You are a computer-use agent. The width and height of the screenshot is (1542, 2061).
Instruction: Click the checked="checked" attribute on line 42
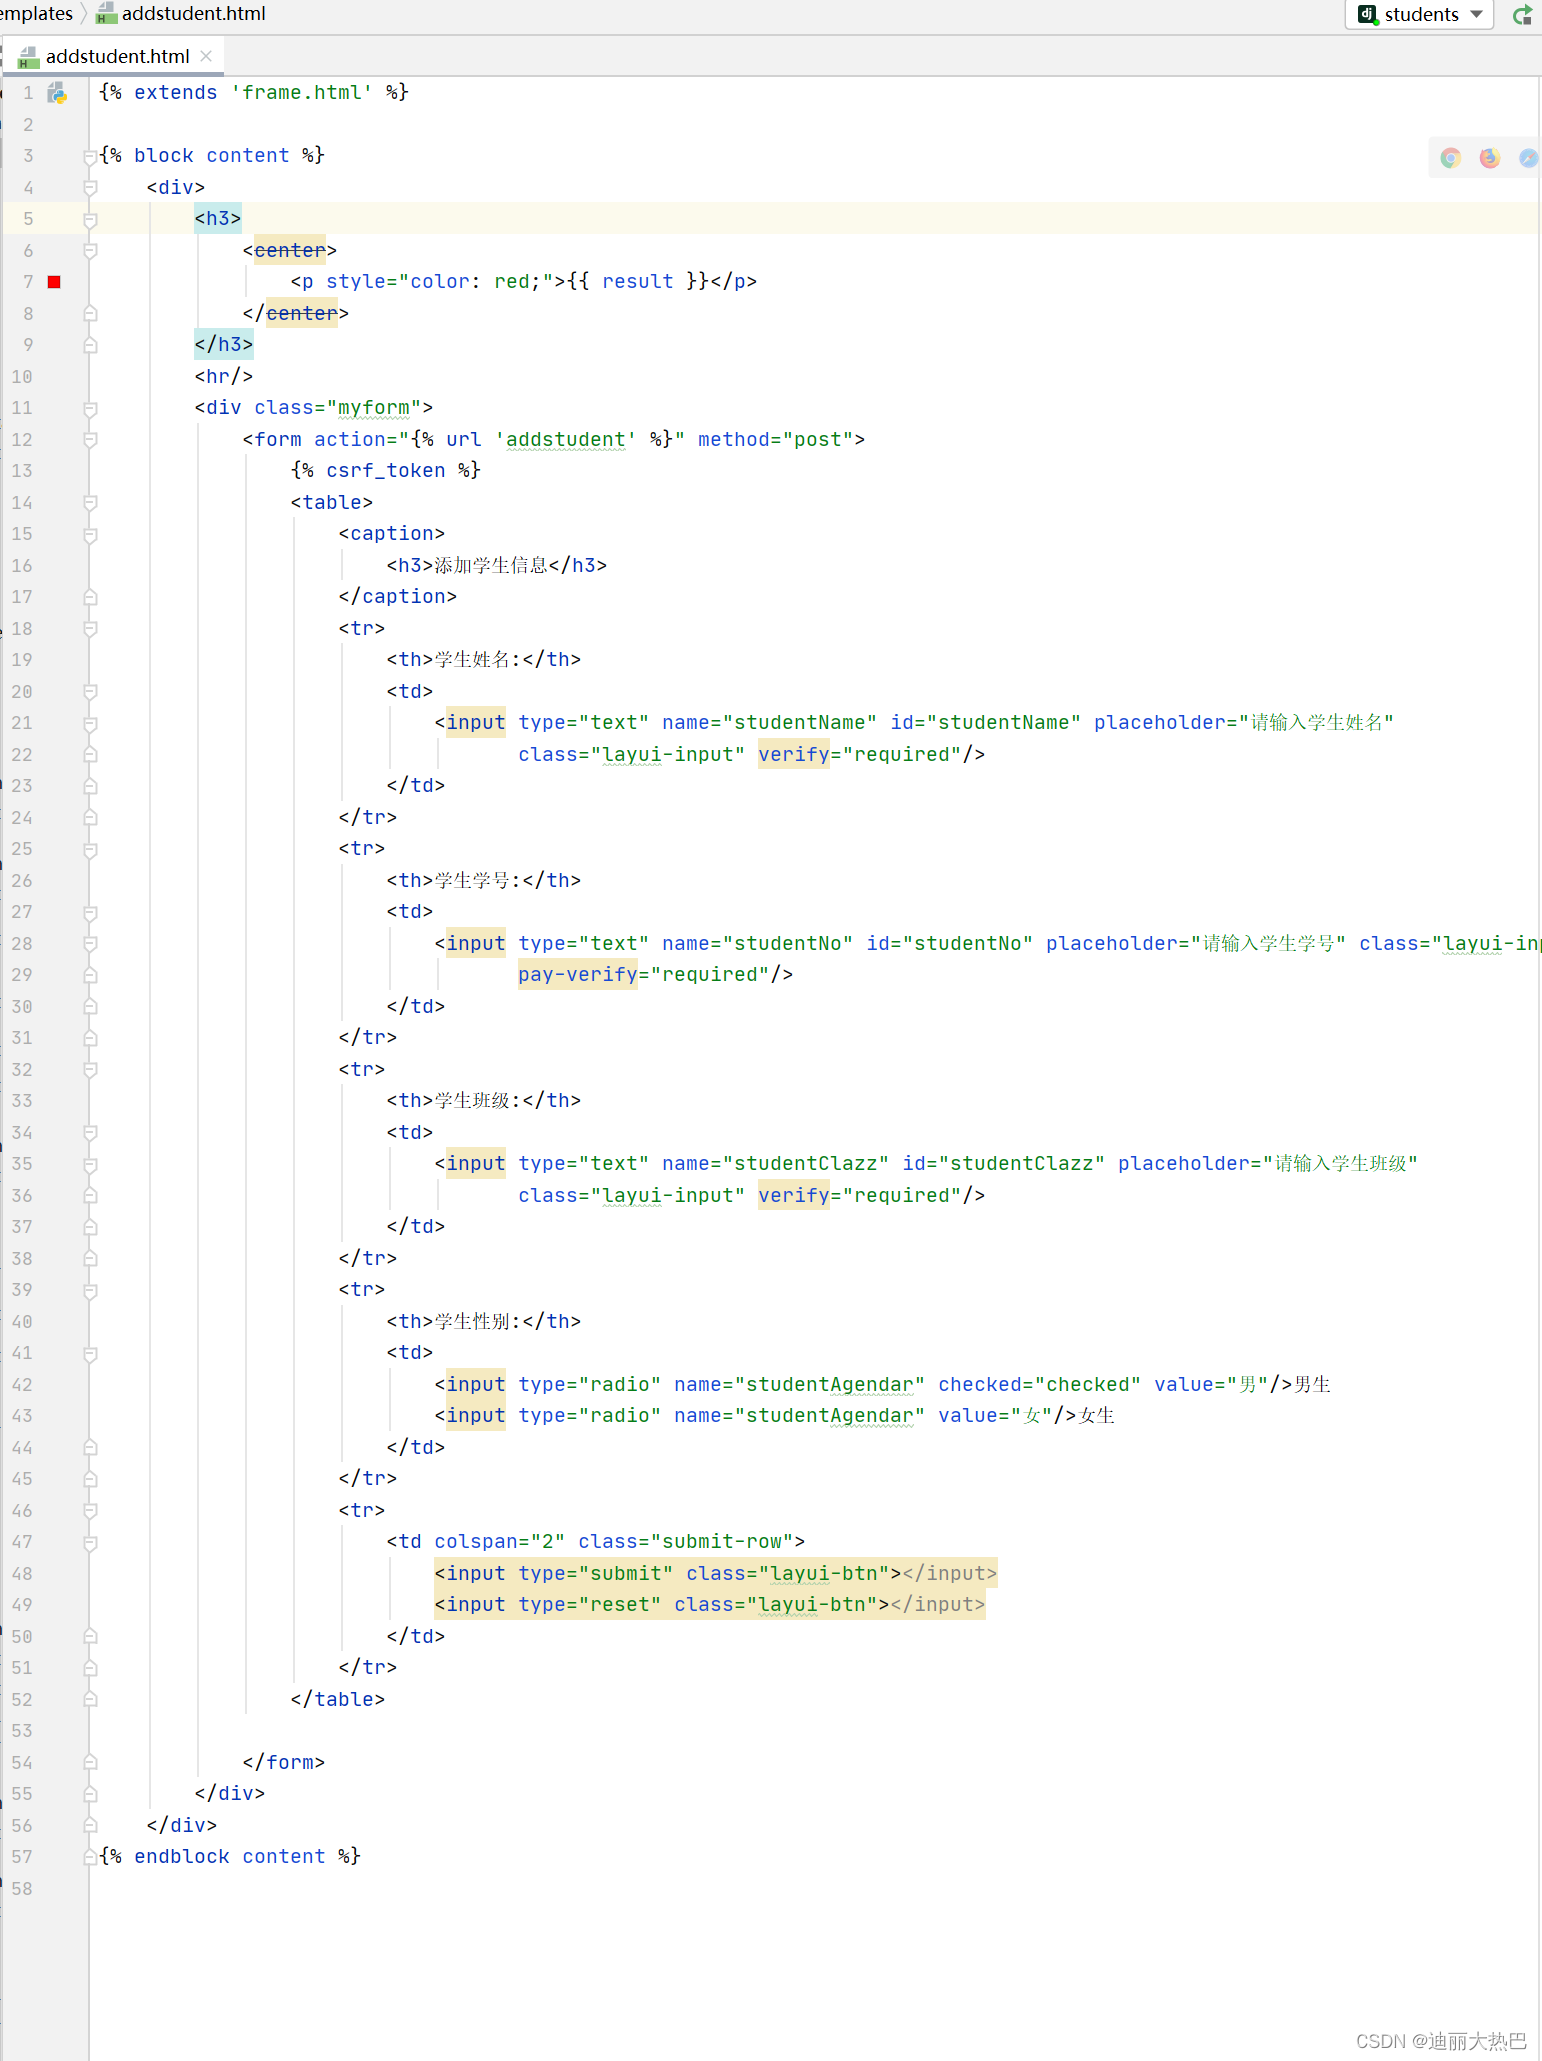(x=1040, y=1385)
